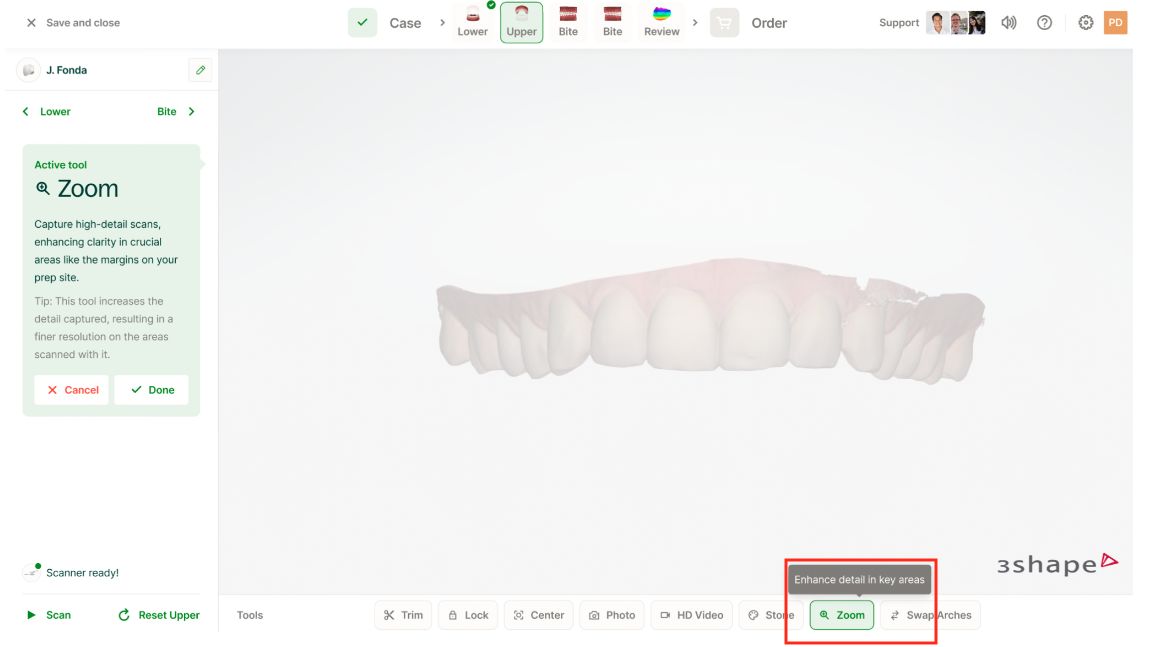Open the help question mark icon
The image size is (1150, 647).
(x=1044, y=23)
